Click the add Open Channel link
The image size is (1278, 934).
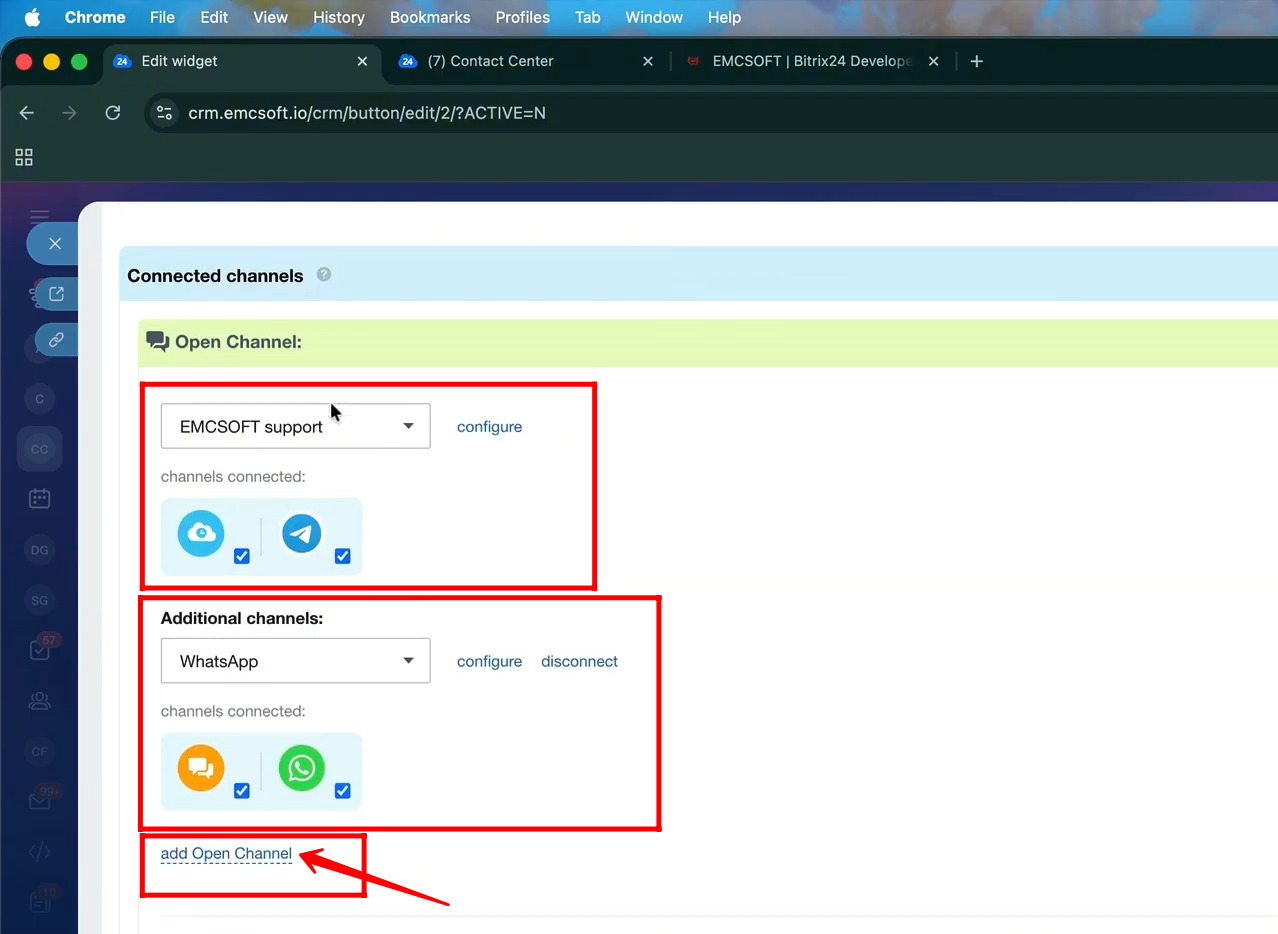point(226,854)
